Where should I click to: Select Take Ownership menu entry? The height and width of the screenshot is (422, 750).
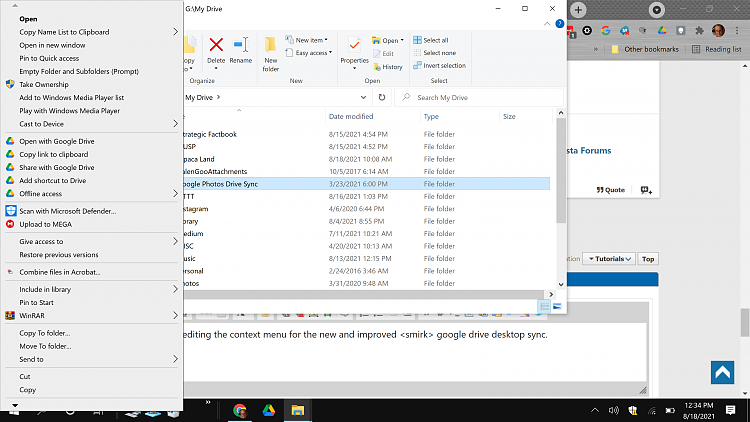point(44,85)
